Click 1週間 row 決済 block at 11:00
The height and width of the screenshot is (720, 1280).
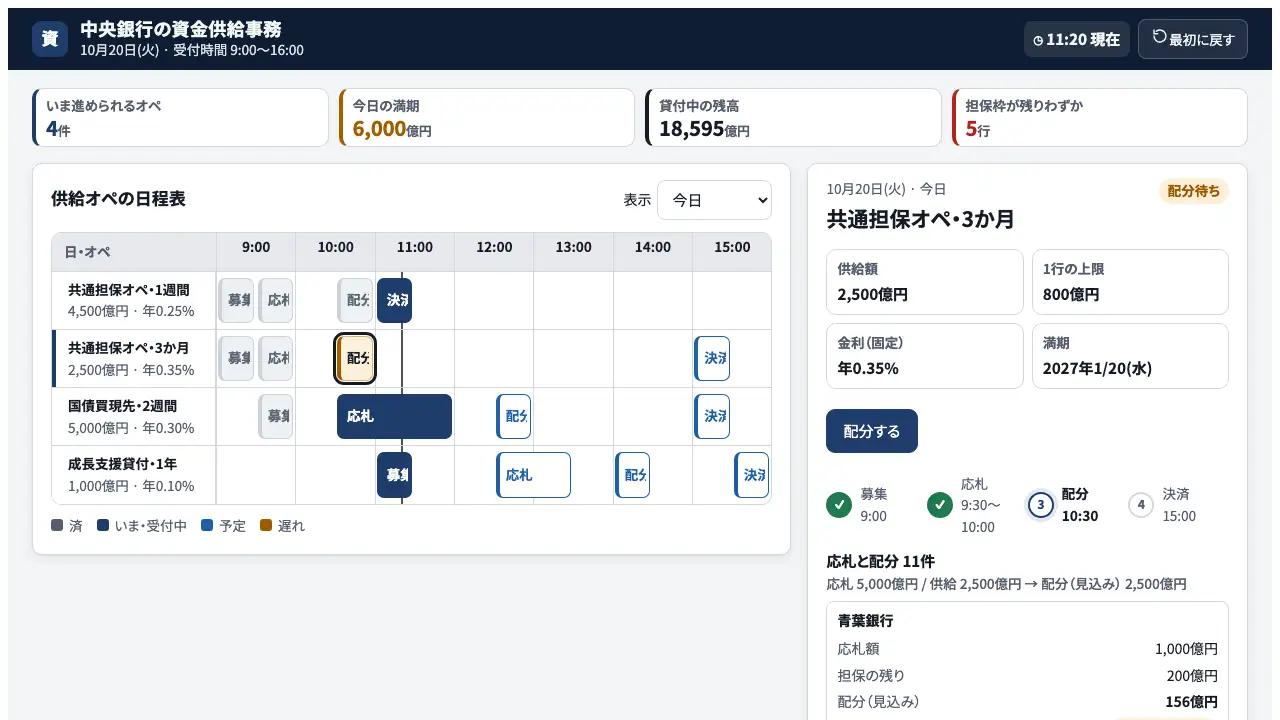click(x=394, y=300)
